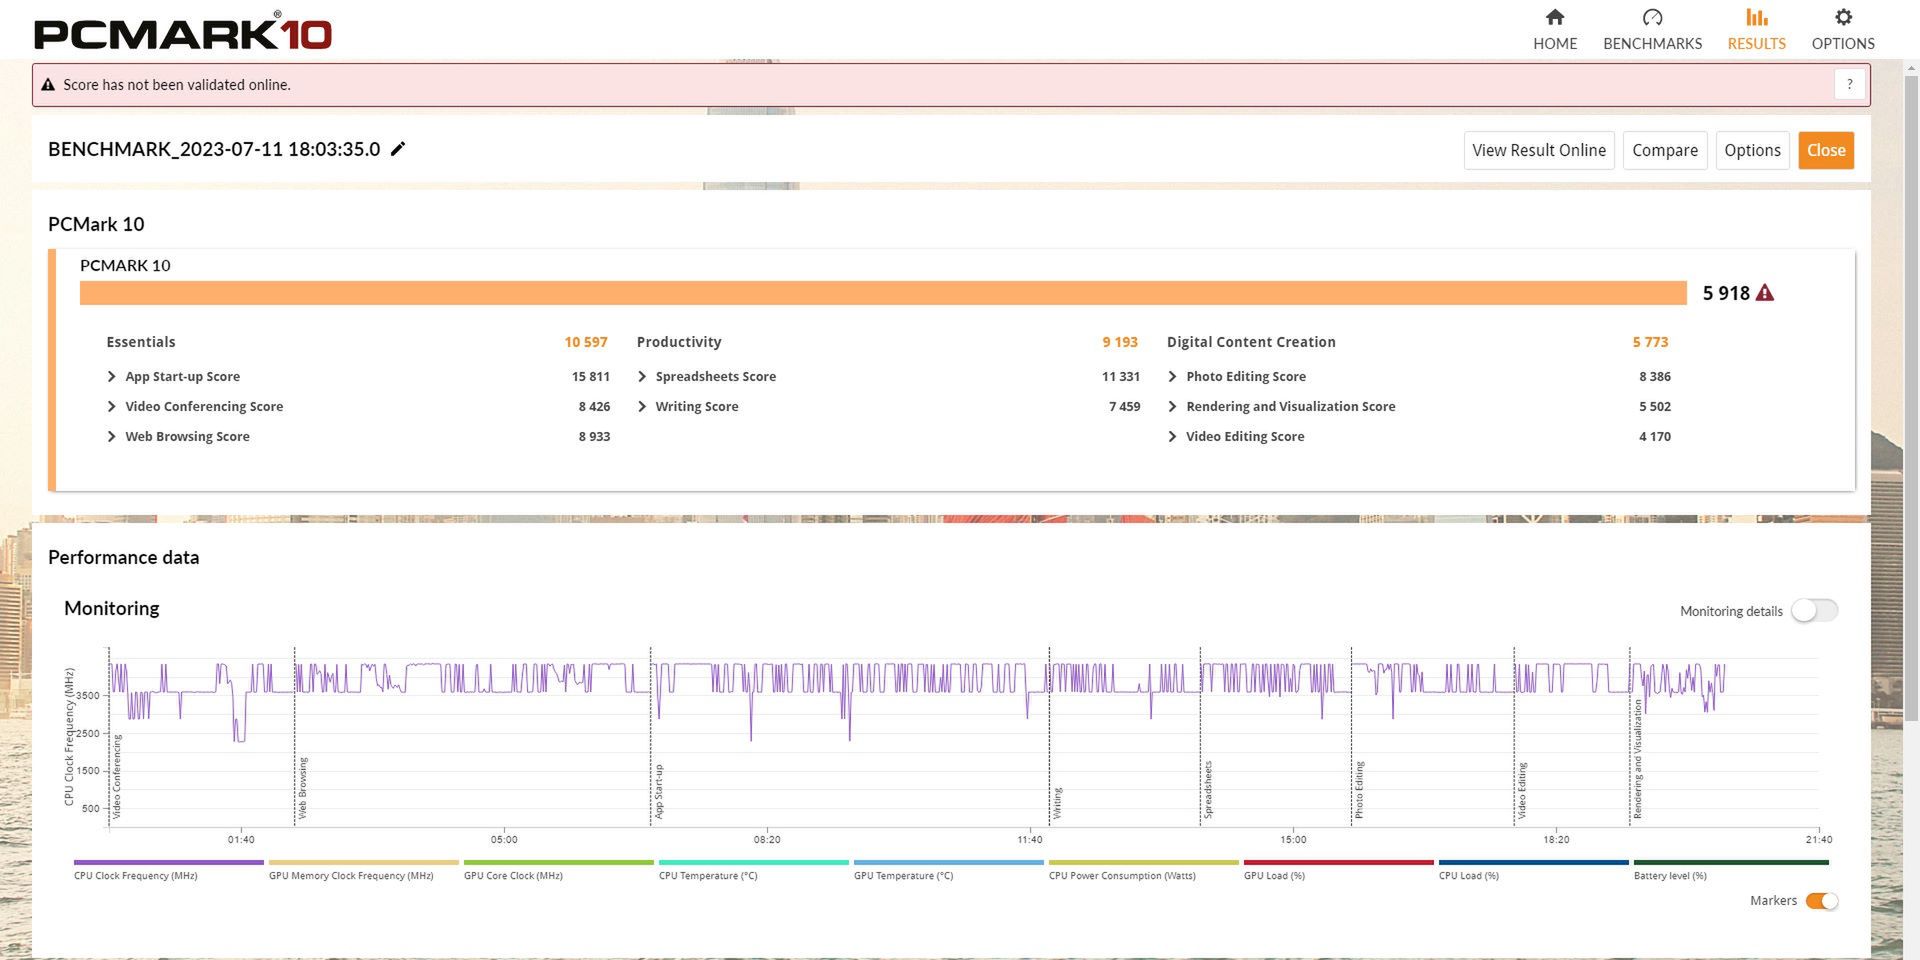Close the benchmark result

point(1826,150)
